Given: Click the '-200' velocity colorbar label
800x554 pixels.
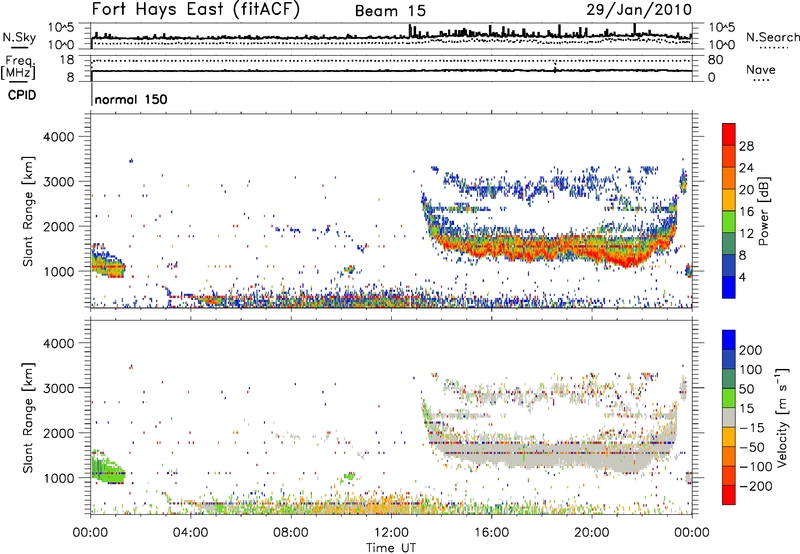Looking at the screenshot, I should (755, 486).
